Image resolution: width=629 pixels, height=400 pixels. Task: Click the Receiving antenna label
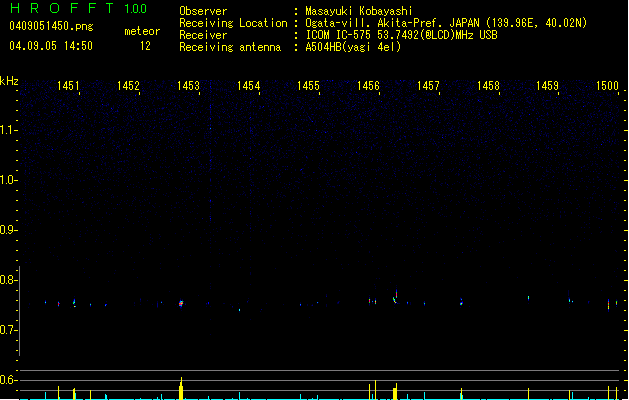pyautogui.click(x=230, y=47)
